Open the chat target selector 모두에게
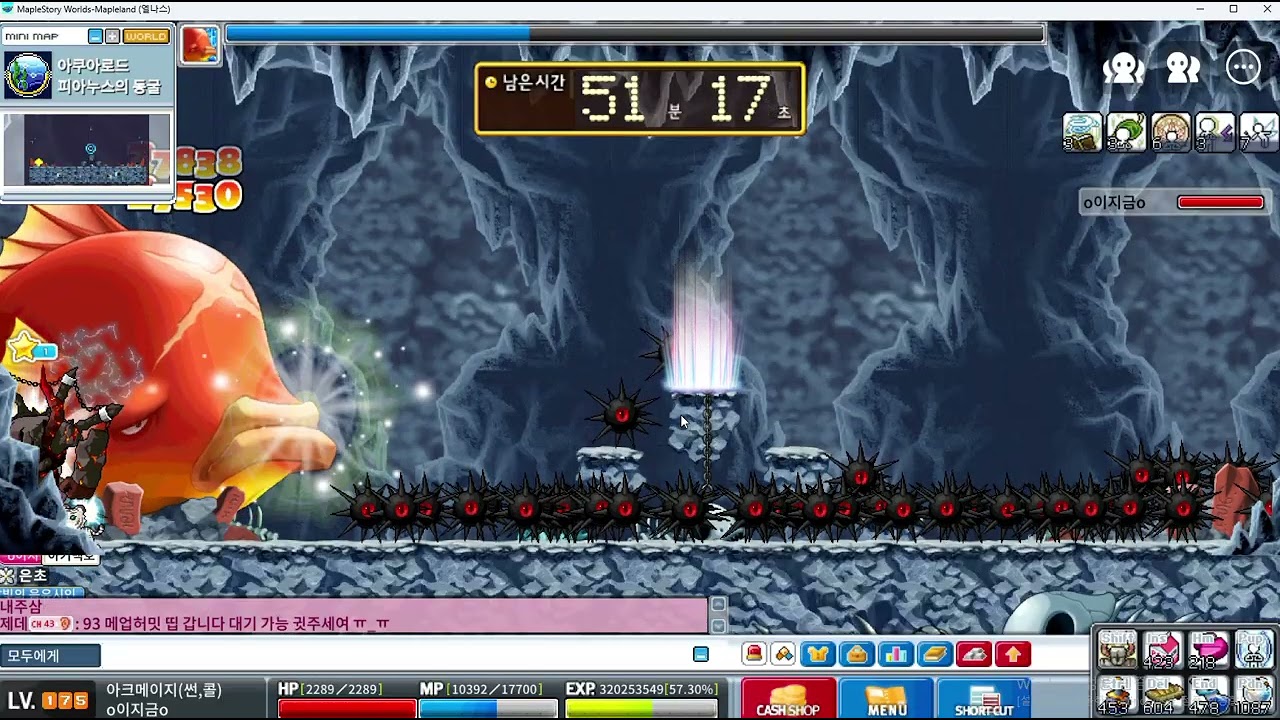Image resolution: width=1280 pixels, height=720 pixels. [50, 656]
